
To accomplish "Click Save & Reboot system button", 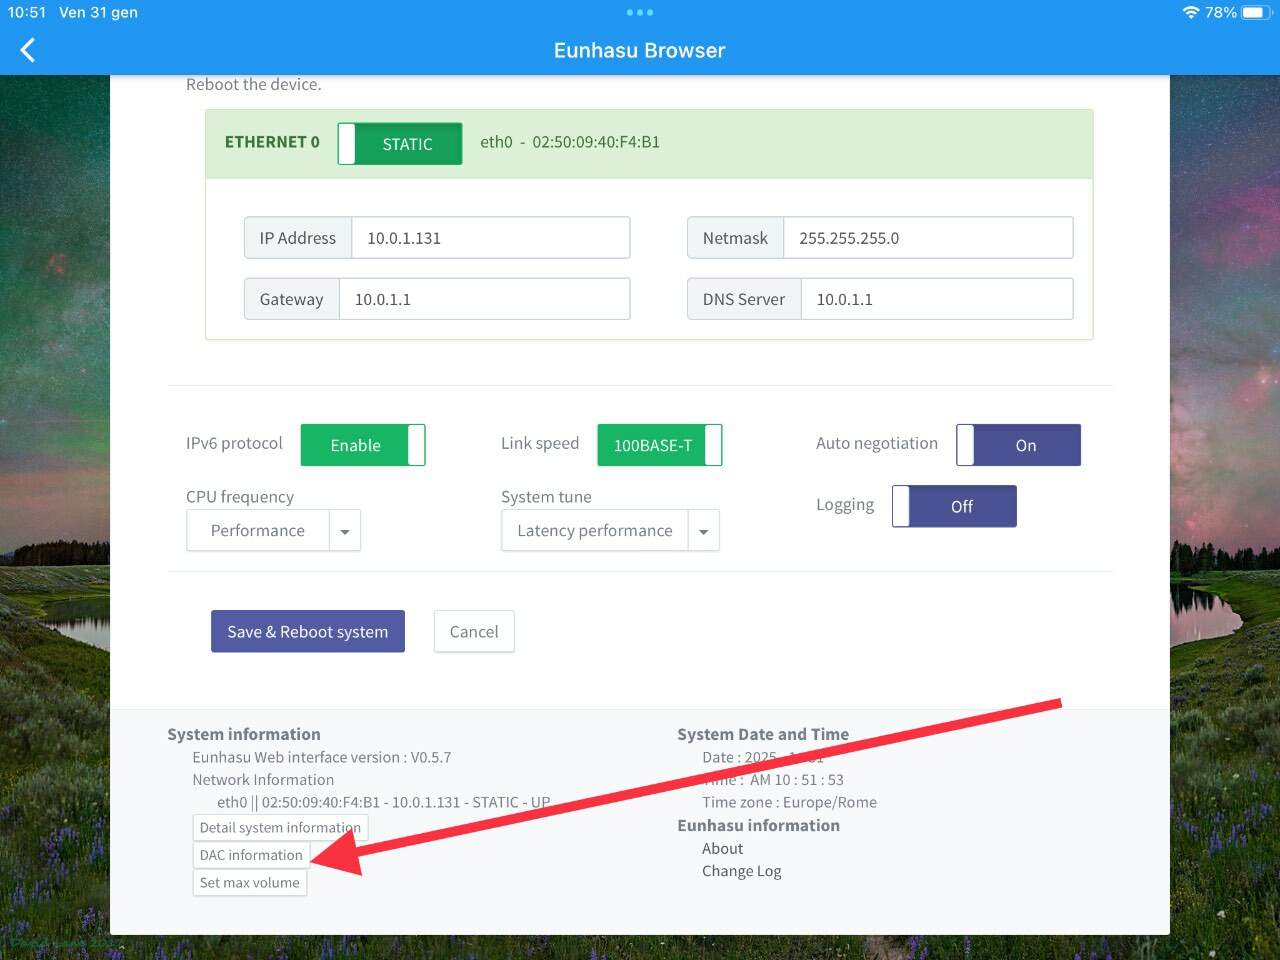I will coord(308,631).
